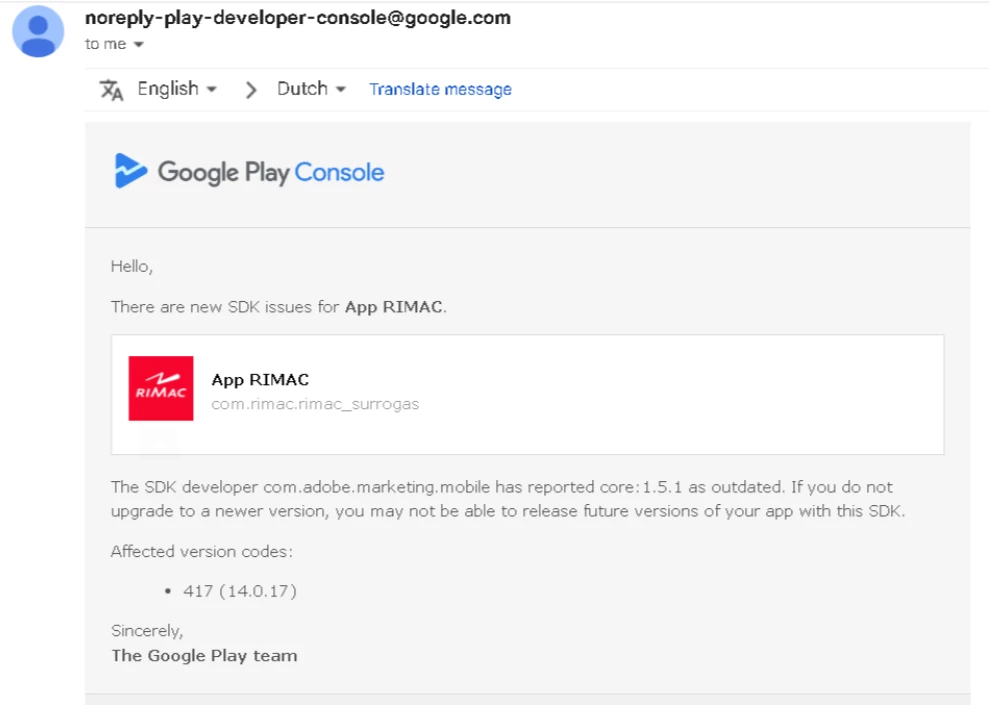This screenshot has width=989, height=705.
Task: Click the sender profile avatar
Action: click(38, 32)
